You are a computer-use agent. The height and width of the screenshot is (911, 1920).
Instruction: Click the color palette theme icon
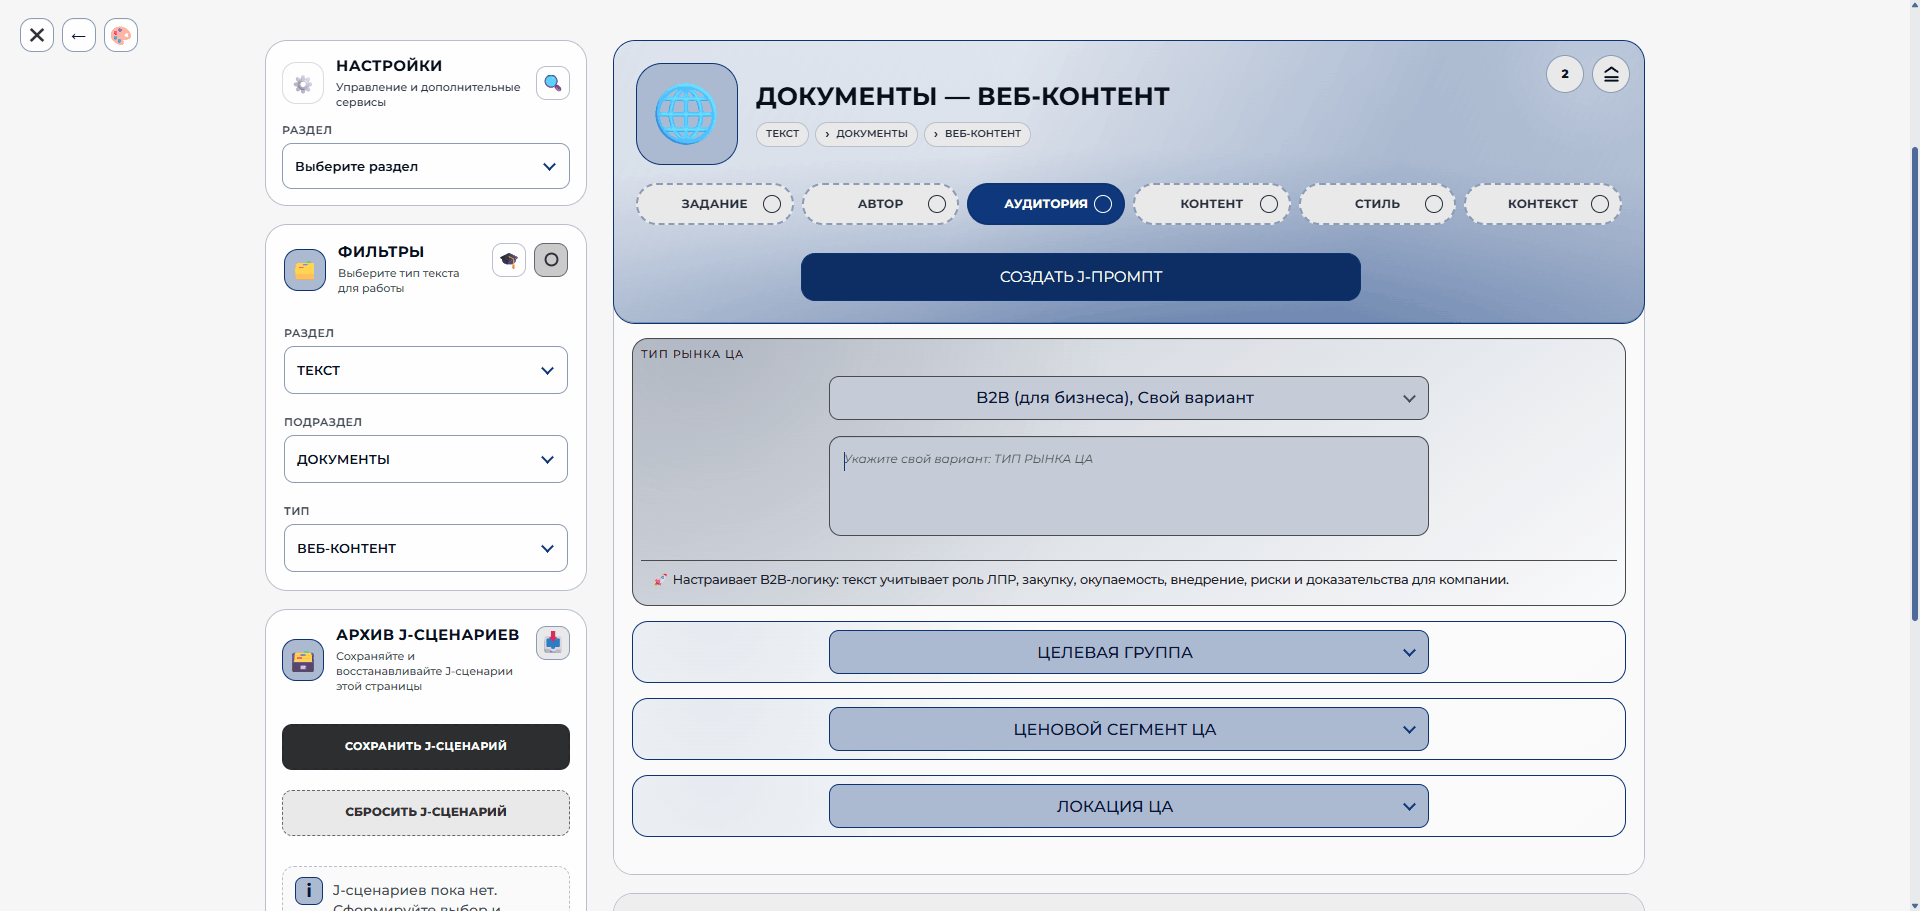121,35
